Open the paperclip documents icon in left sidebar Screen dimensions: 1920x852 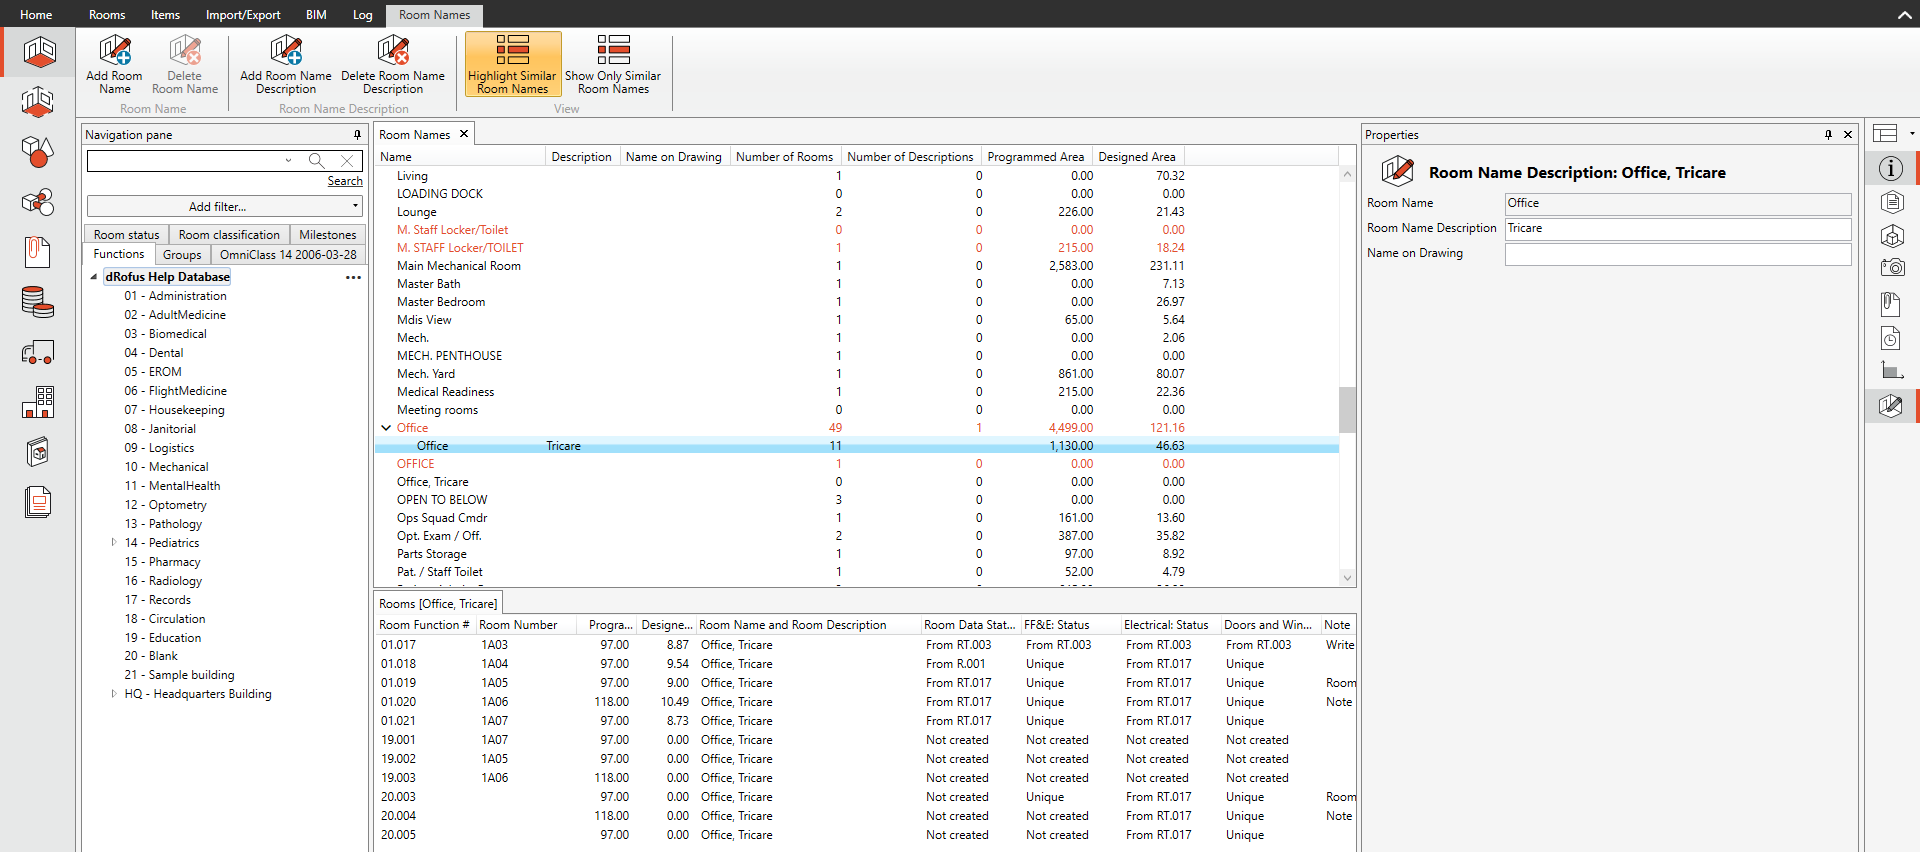[x=38, y=251]
